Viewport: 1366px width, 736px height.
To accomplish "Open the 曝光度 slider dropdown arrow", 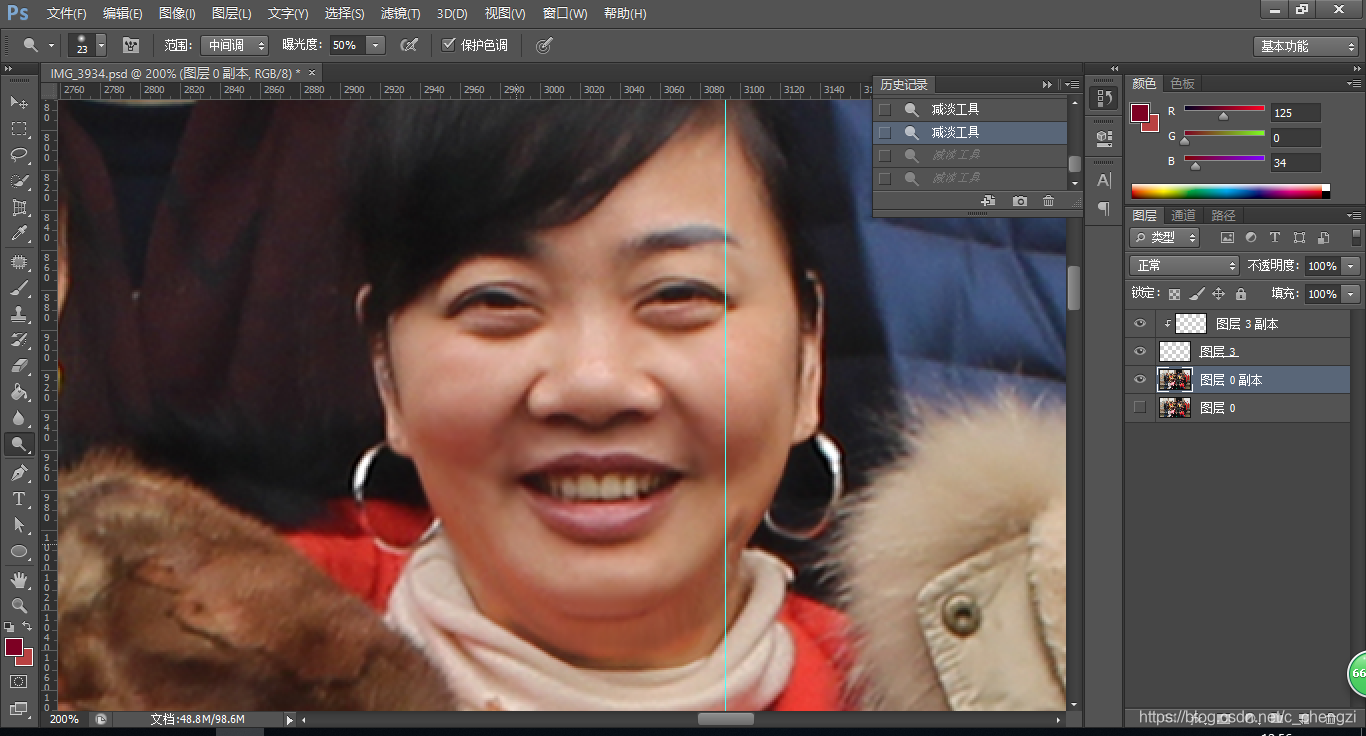I will pyautogui.click(x=376, y=45).
